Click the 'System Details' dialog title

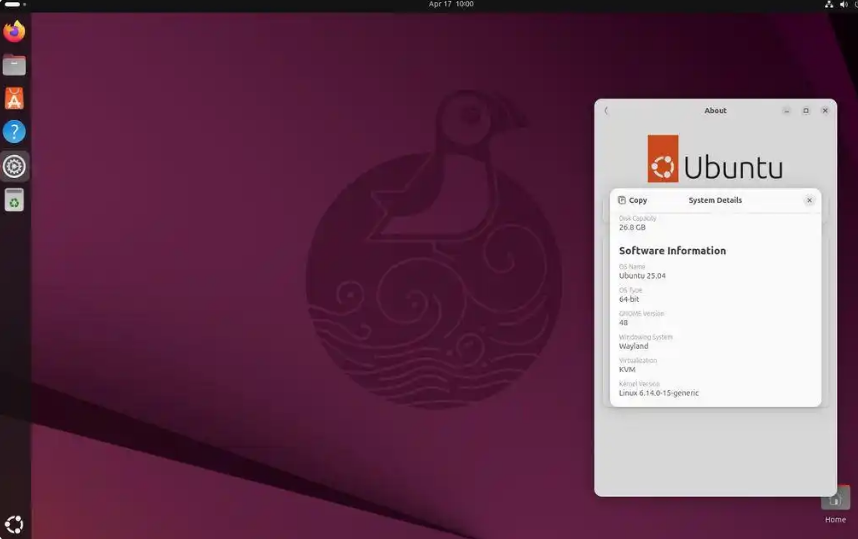715,200
